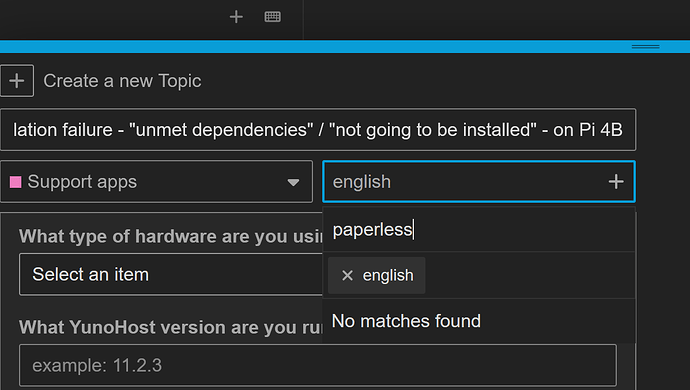This screenshot has width=690, height=390.
Task: Open the keyboard shortcuts icon
Action: tap(272, 17)
